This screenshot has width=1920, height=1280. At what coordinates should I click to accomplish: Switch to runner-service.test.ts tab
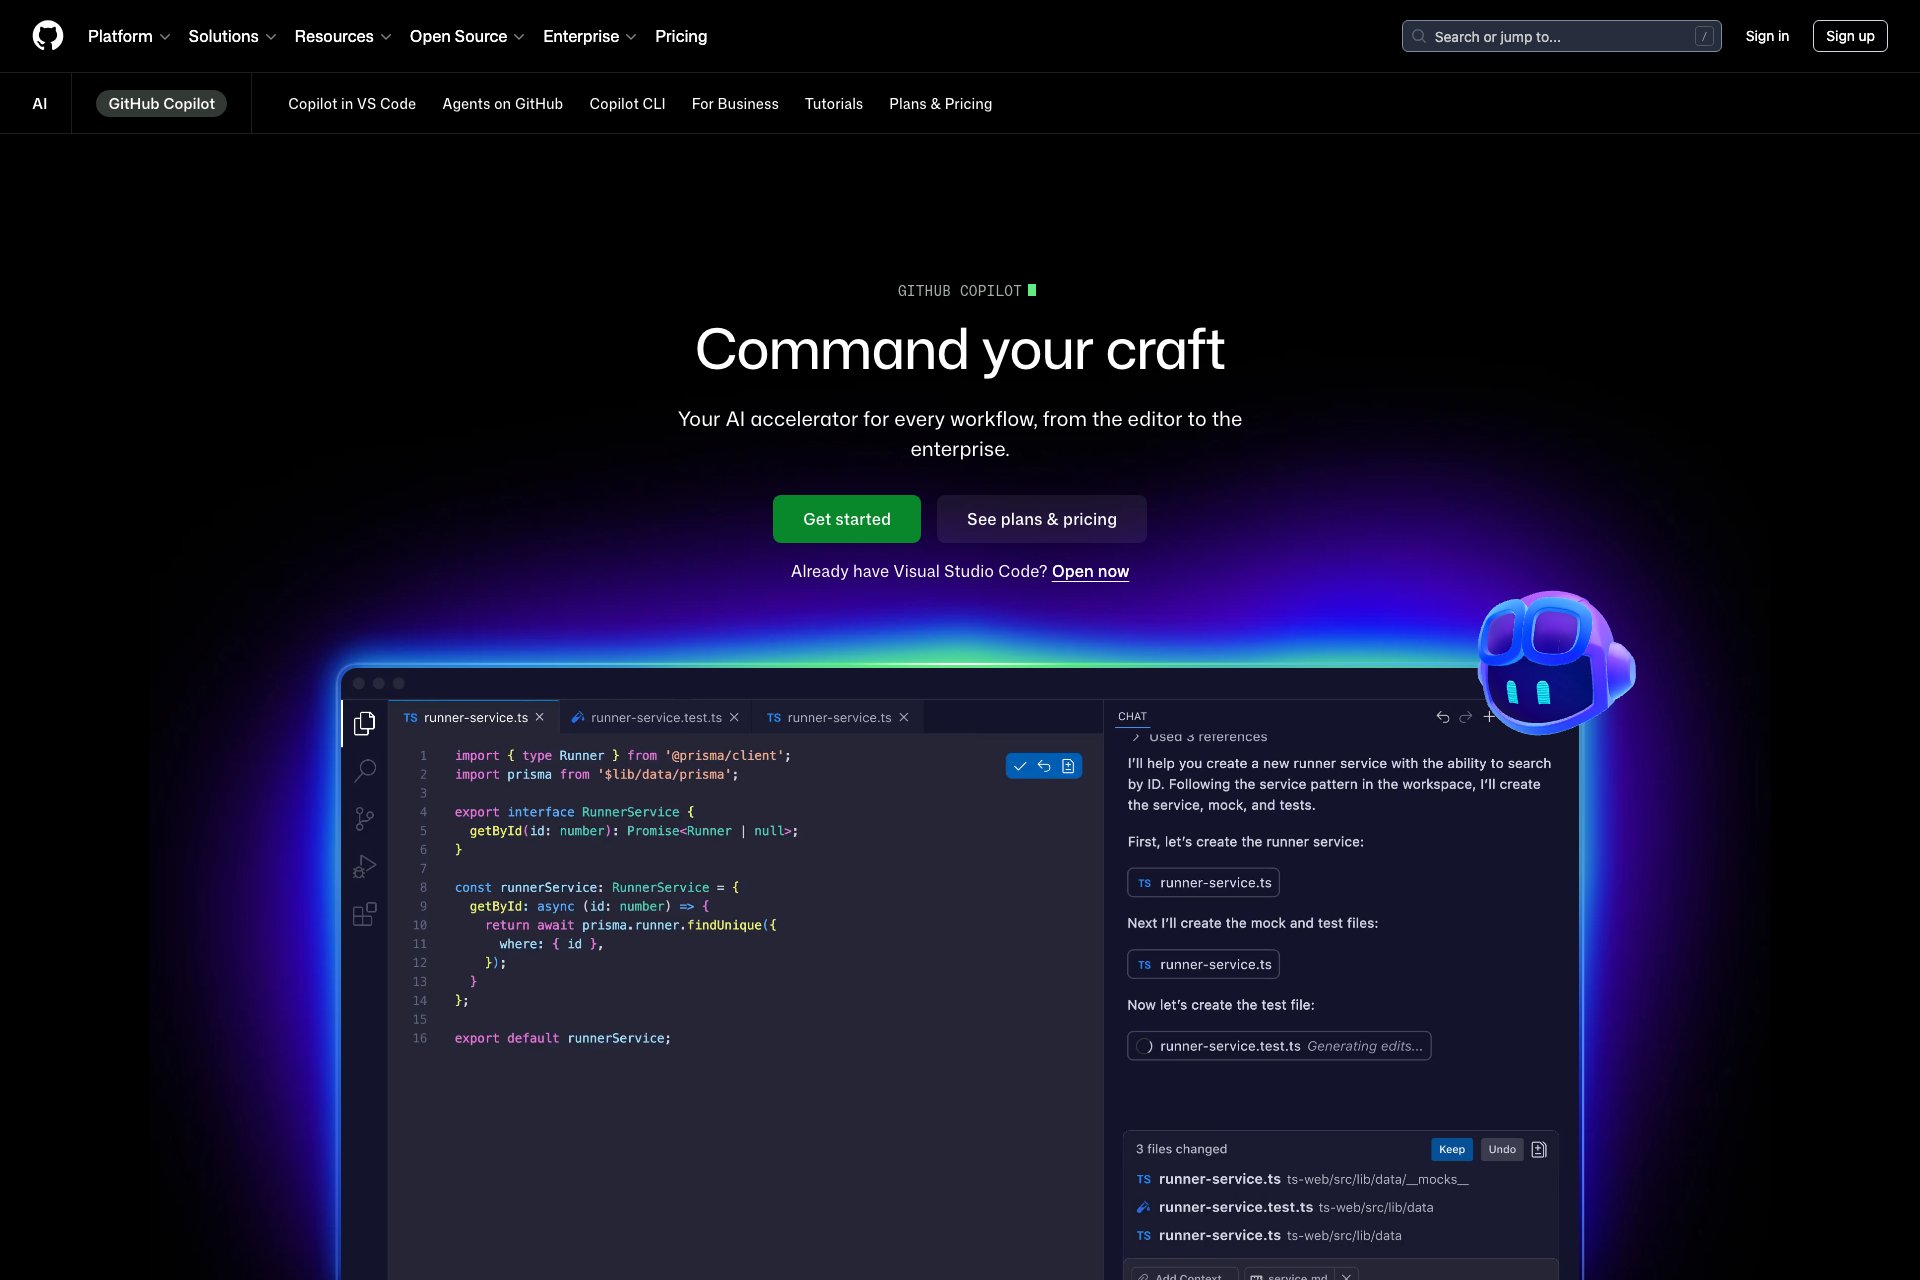click(x=655, y=717)
